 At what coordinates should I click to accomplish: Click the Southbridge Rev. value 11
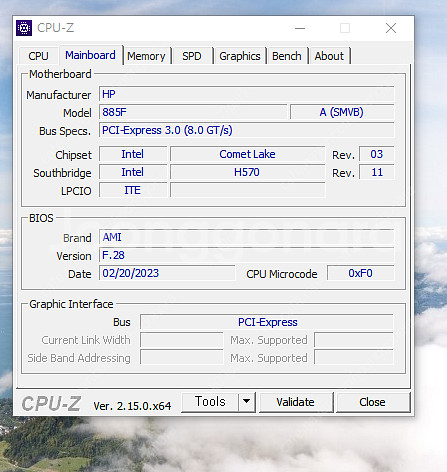click(377, 172)
